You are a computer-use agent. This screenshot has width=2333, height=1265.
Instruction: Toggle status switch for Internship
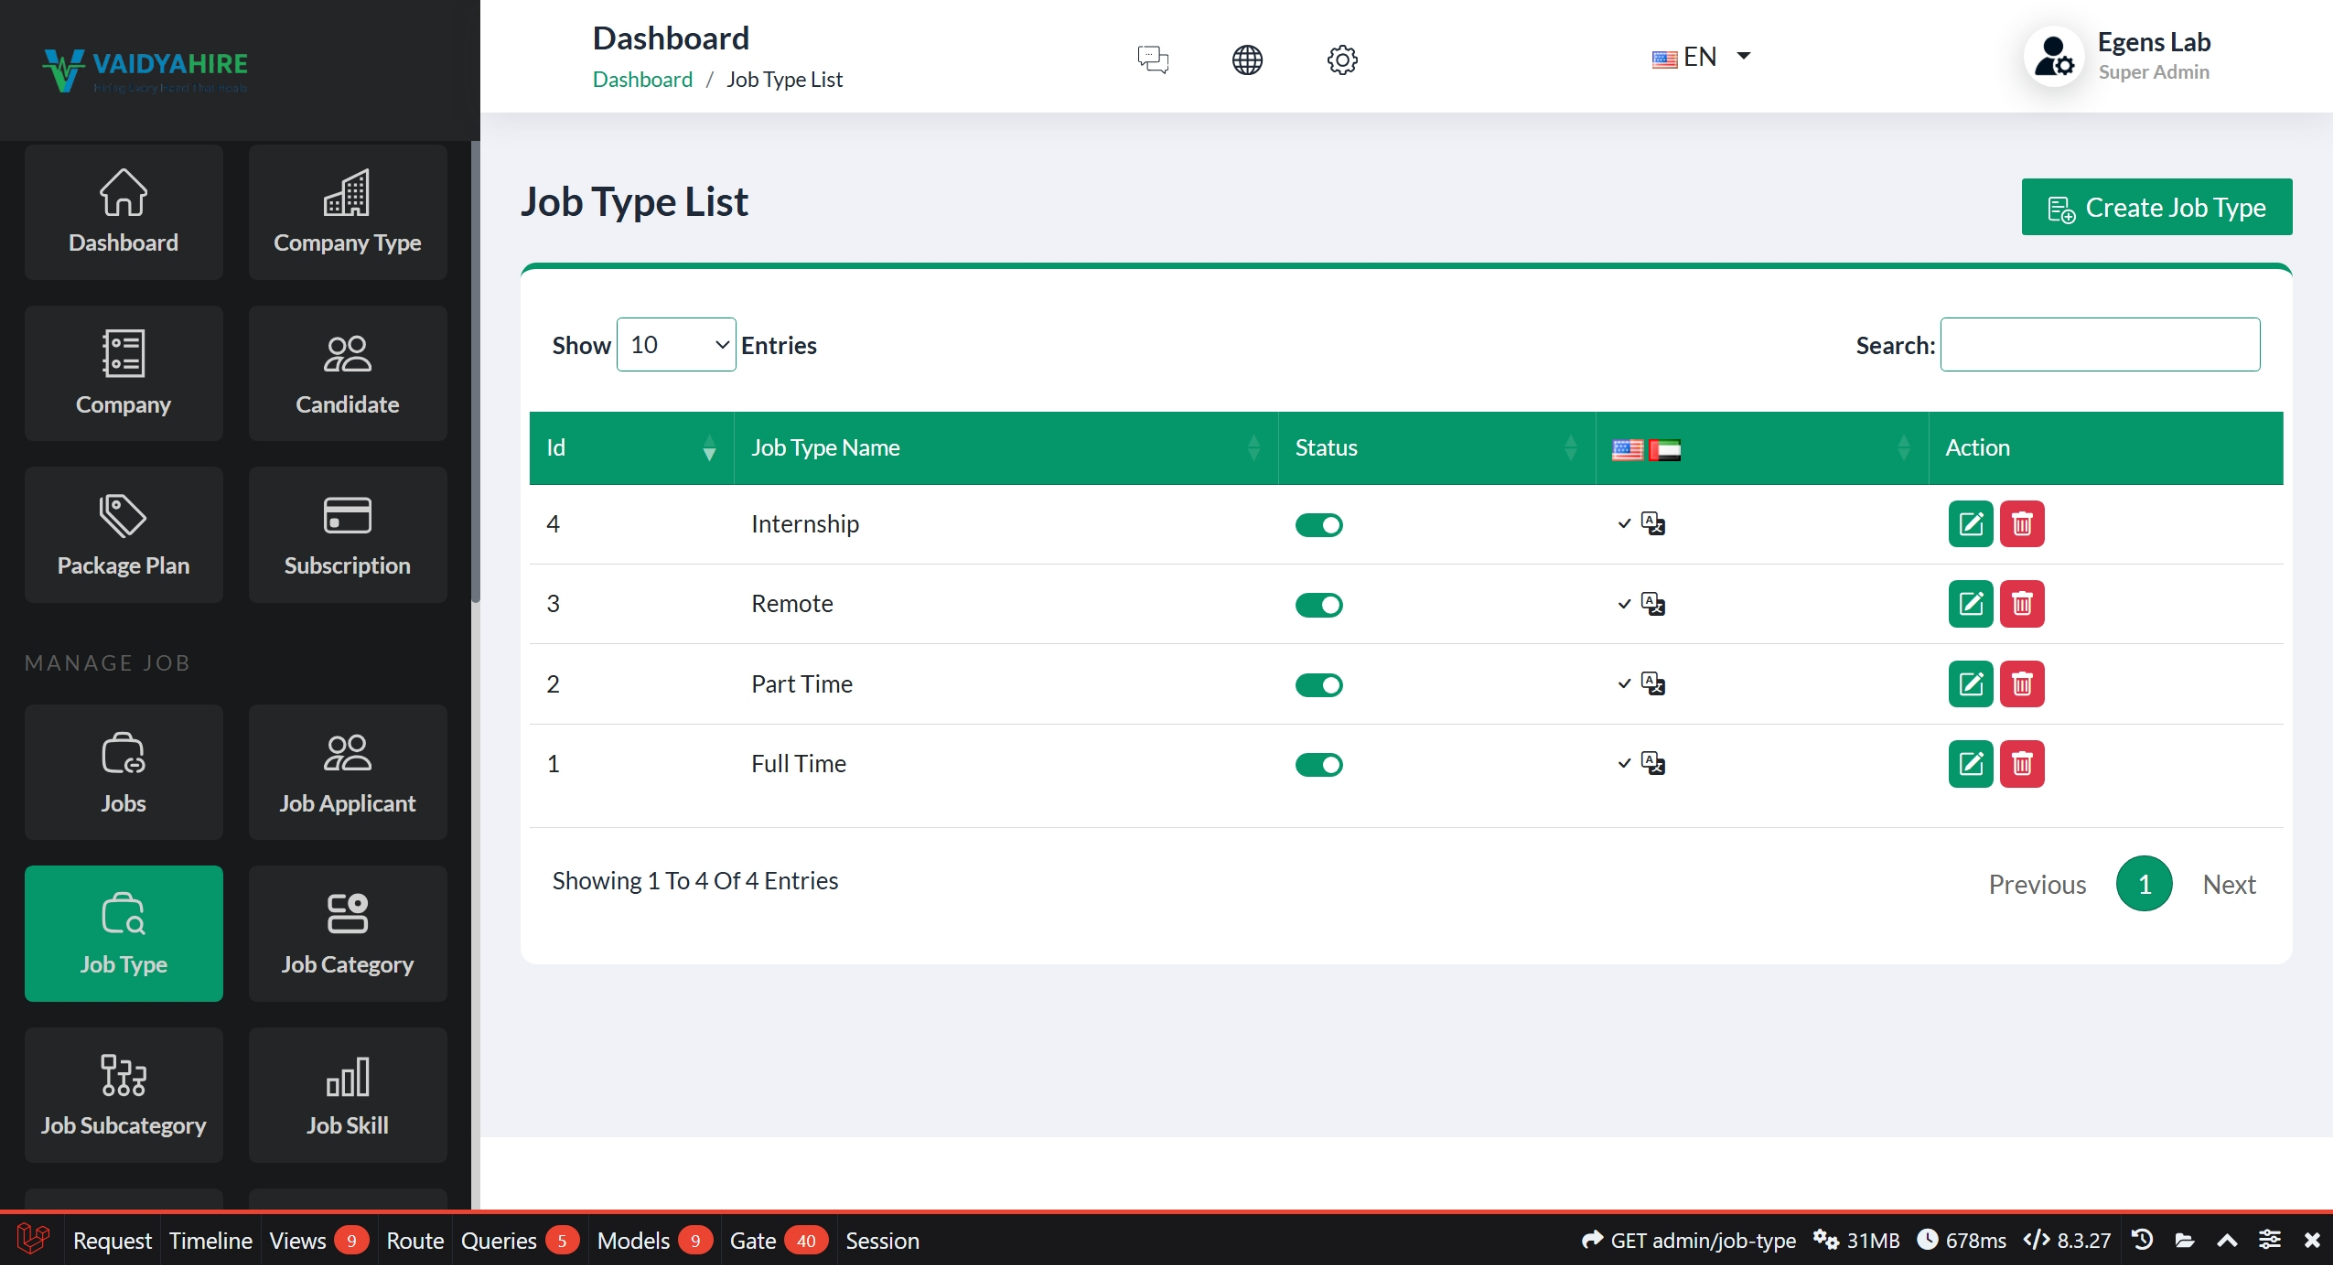tap(1318, 525)
